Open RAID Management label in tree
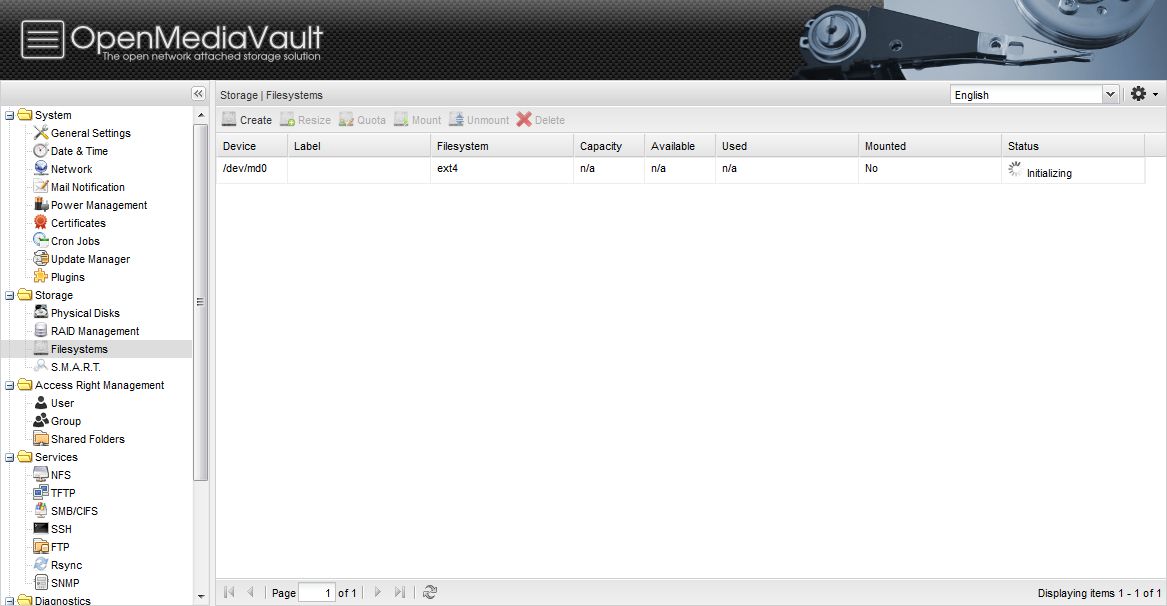Image resolution: width=1167 pixels, height=606 pixels. (x=95, y=331)
